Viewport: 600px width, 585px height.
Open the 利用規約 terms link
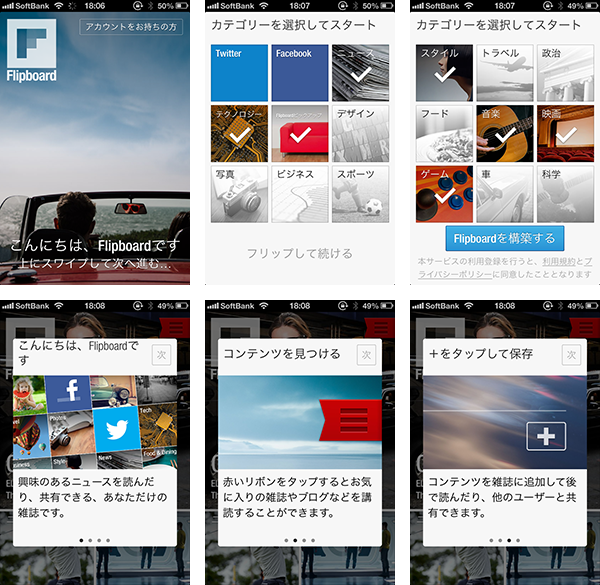pos(559,261)
